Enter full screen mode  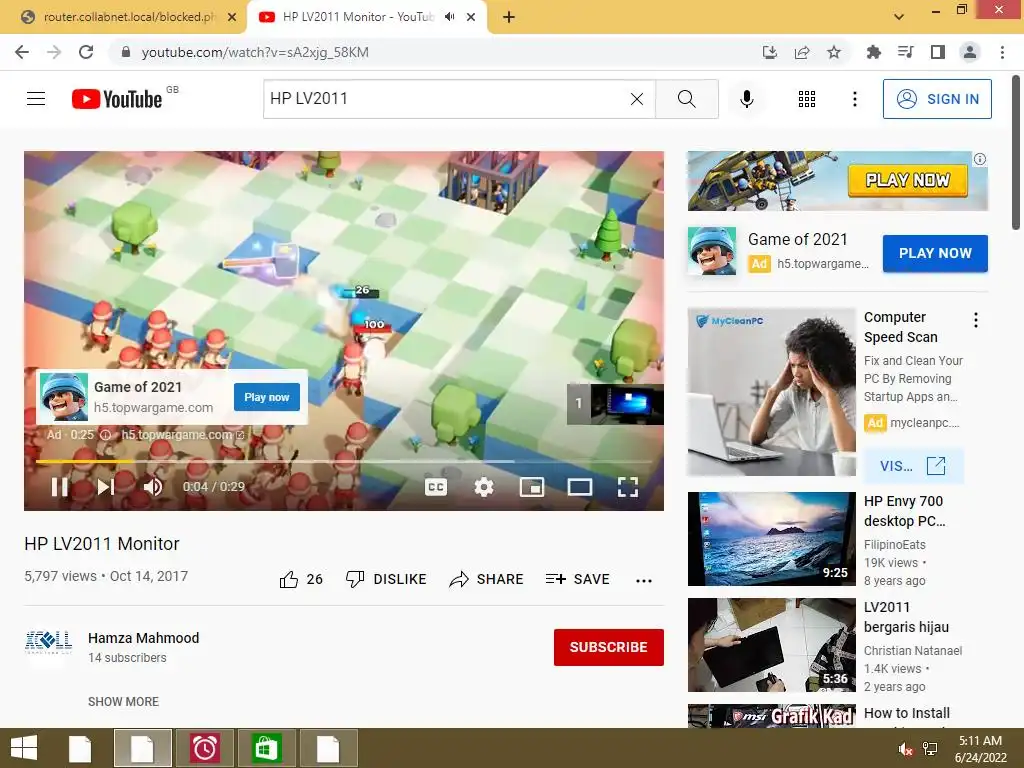pos(628,487)
